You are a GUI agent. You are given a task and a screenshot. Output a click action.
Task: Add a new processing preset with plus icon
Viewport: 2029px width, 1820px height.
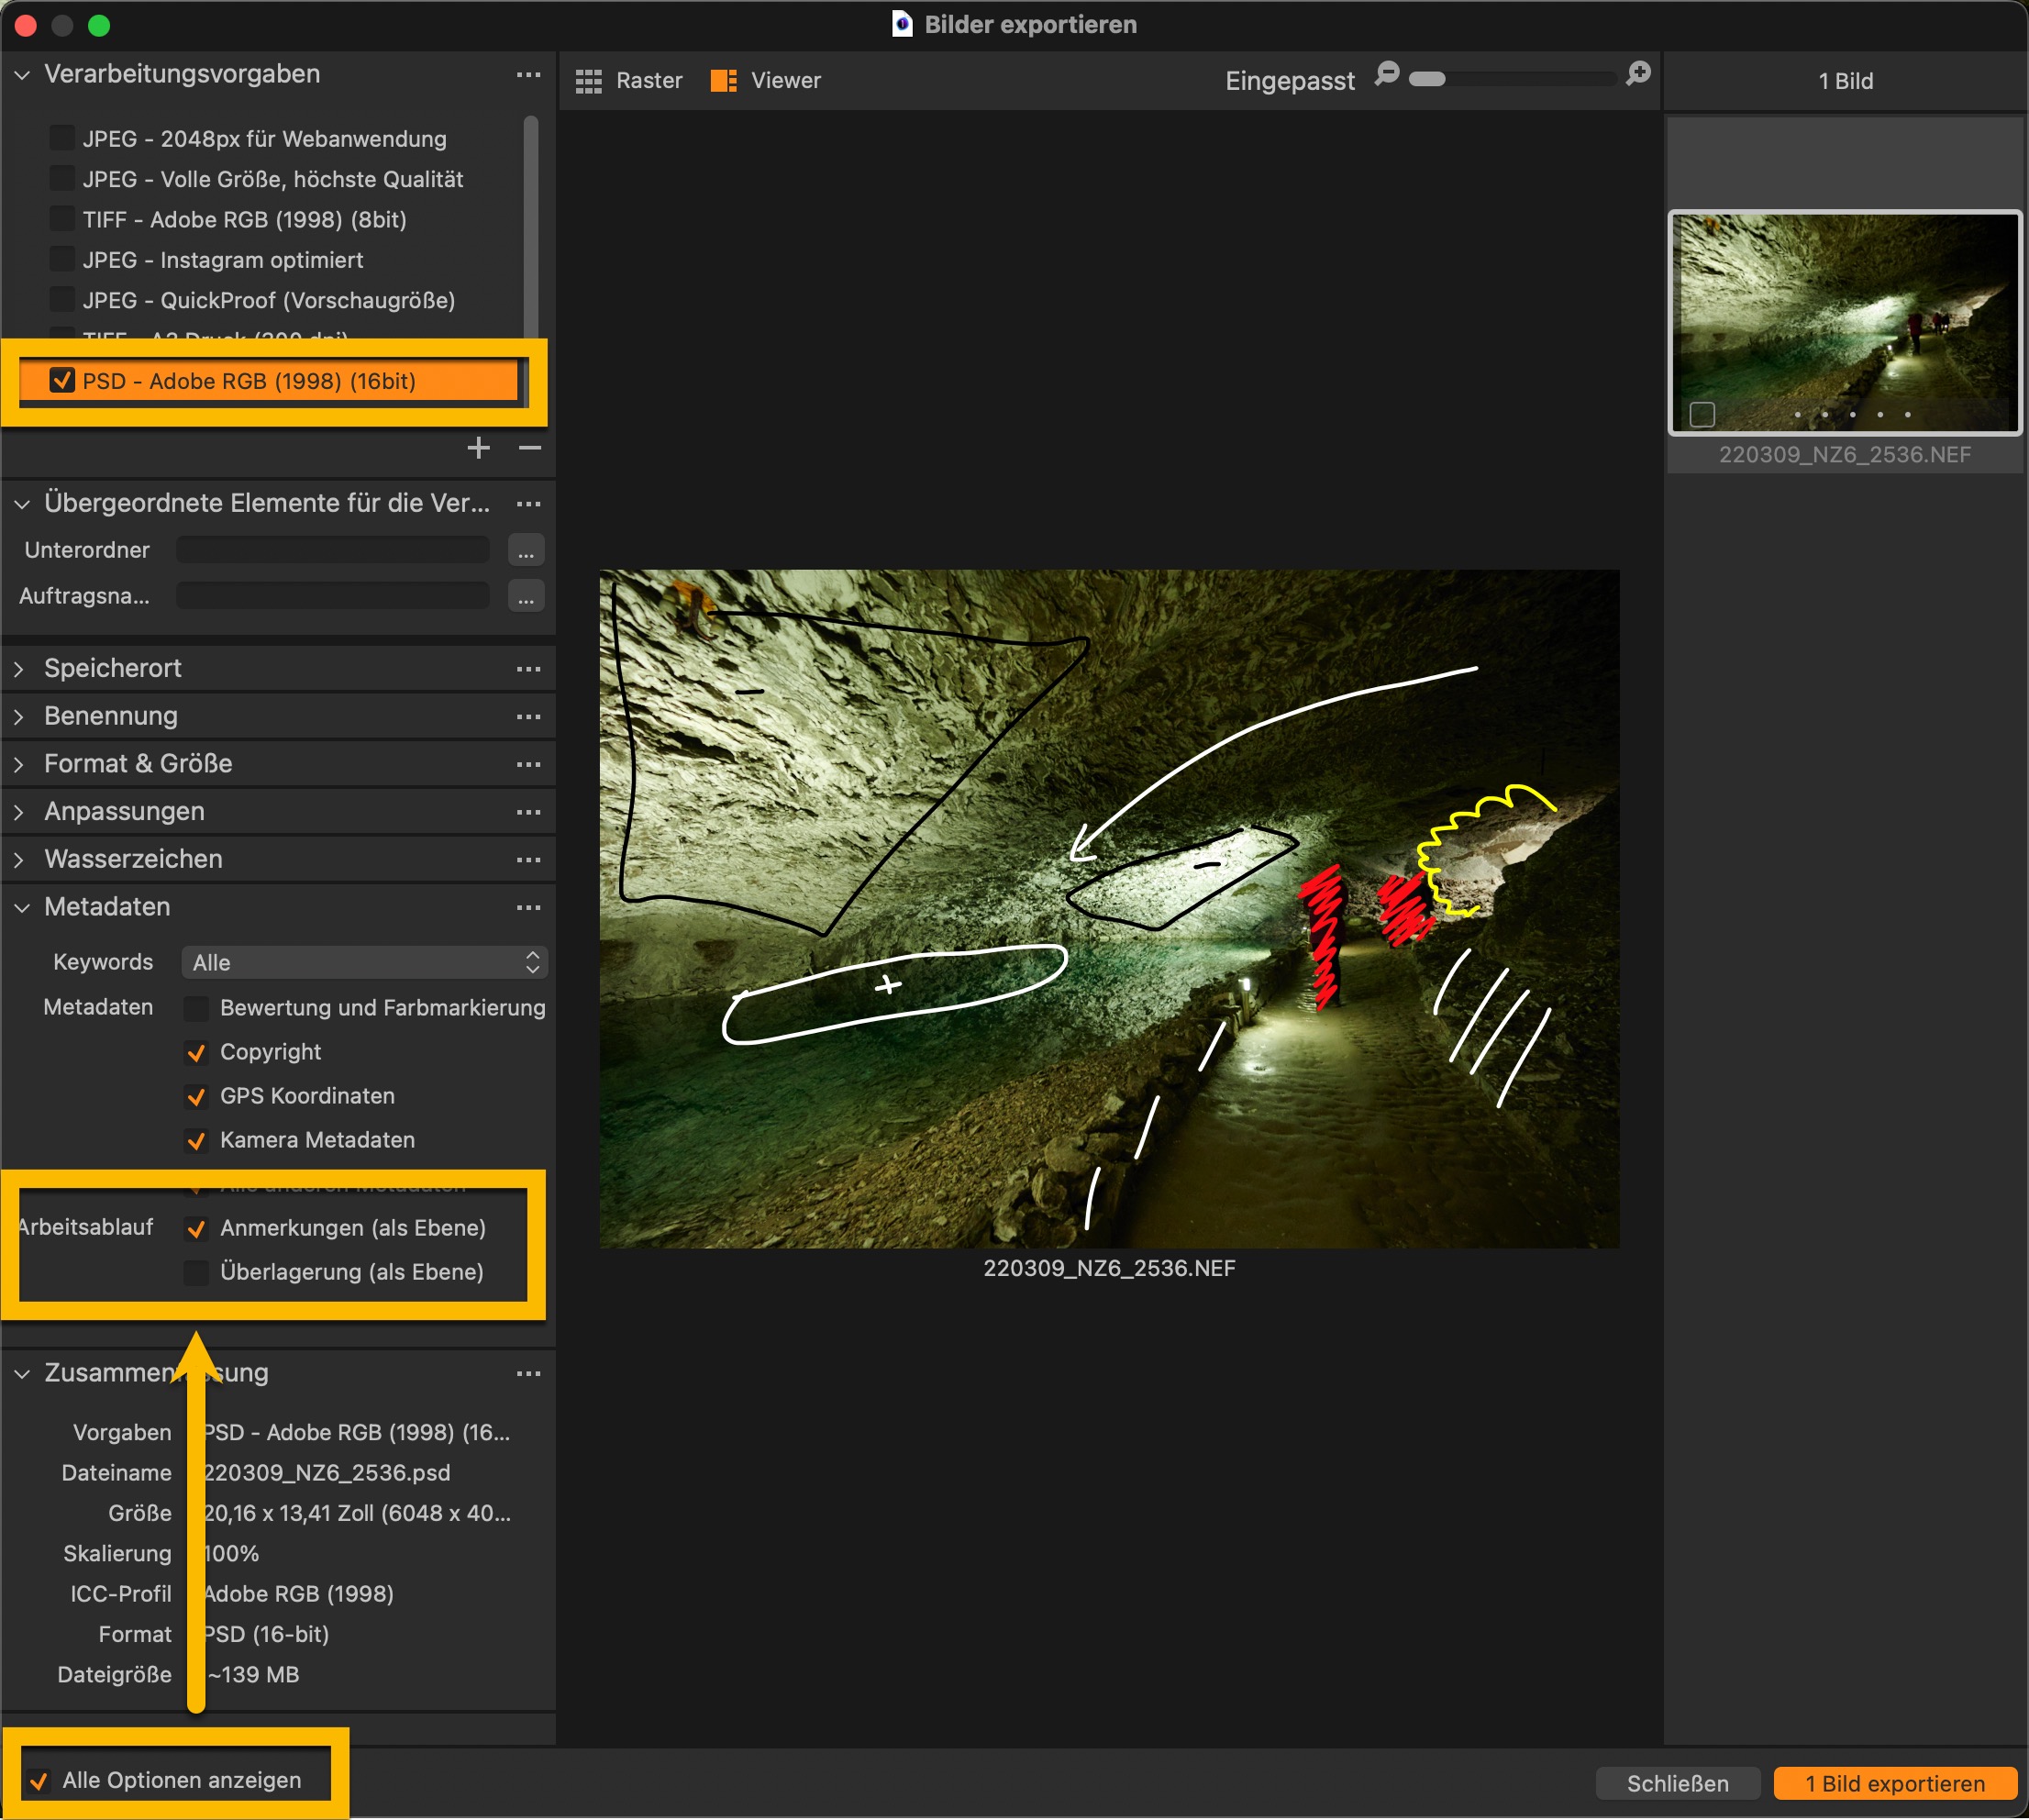(x=478, y=448)
